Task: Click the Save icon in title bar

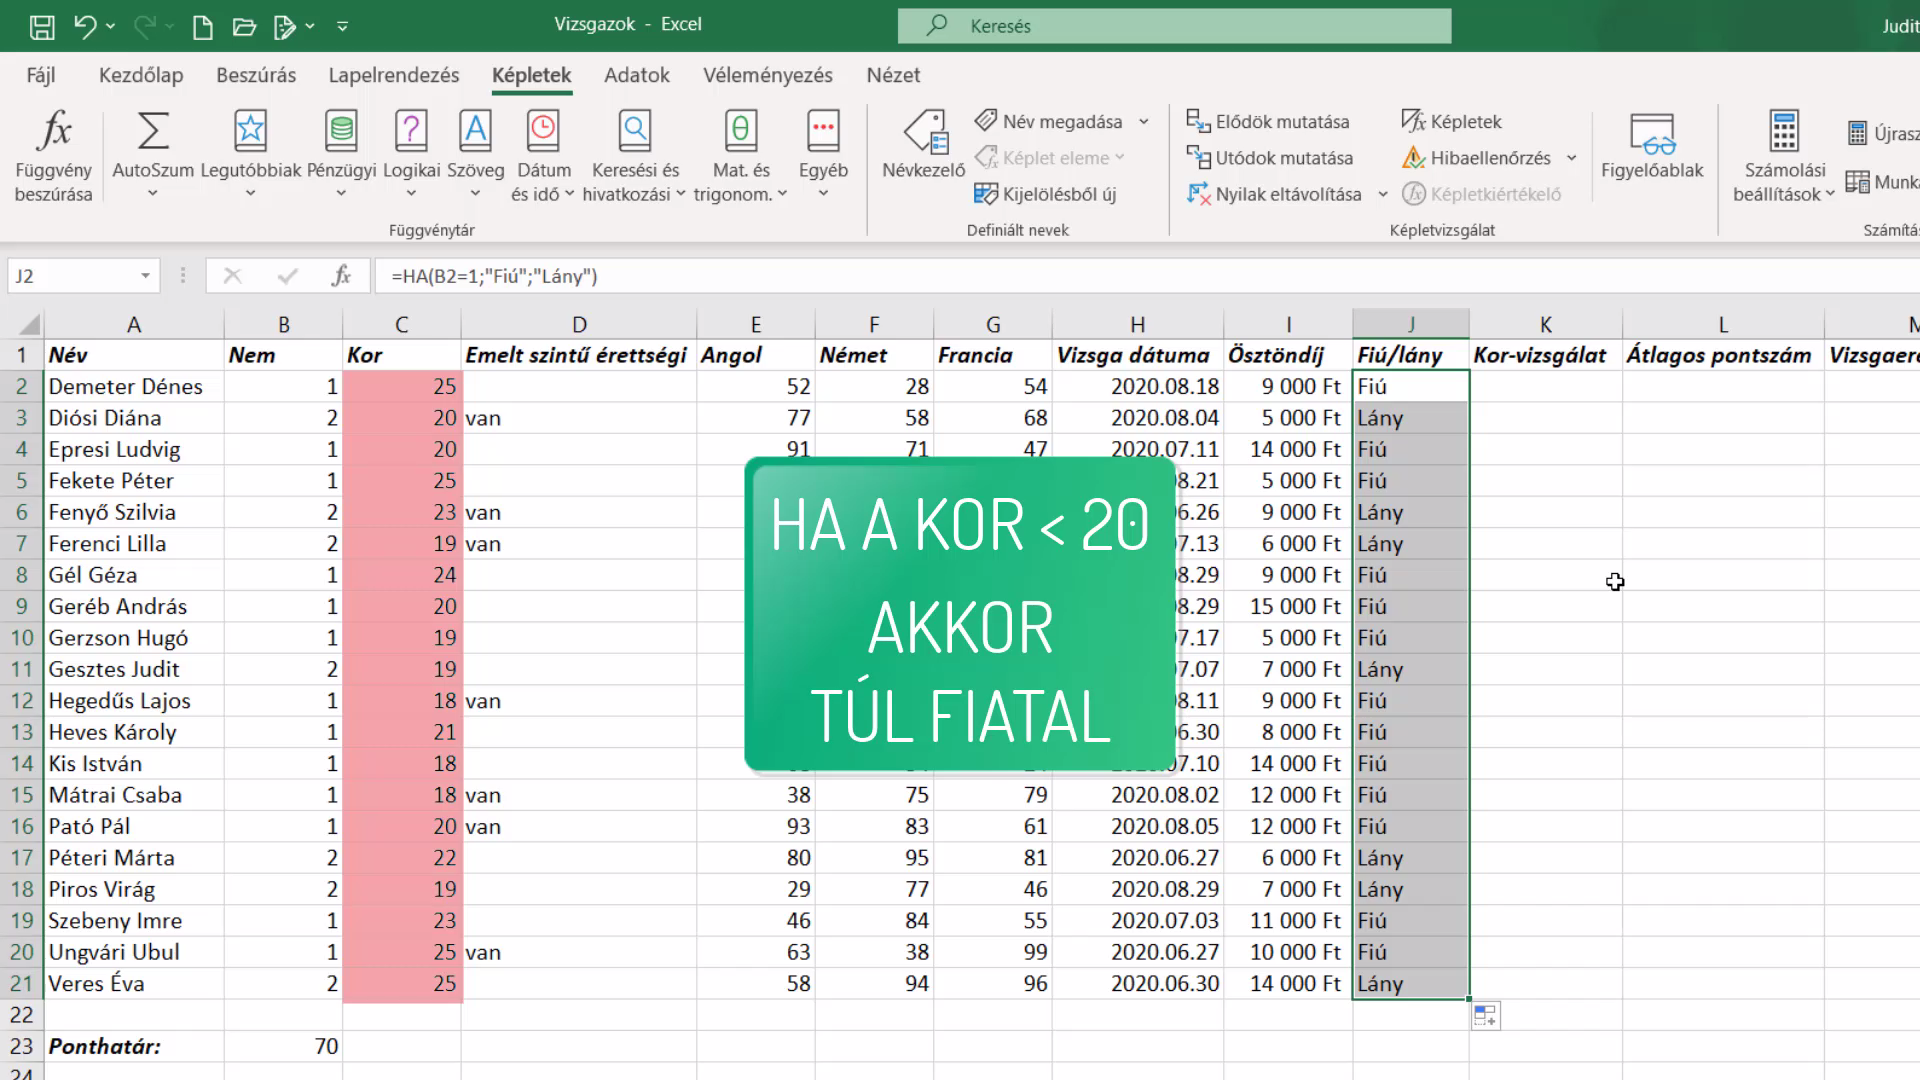Action: coord(42,26)
